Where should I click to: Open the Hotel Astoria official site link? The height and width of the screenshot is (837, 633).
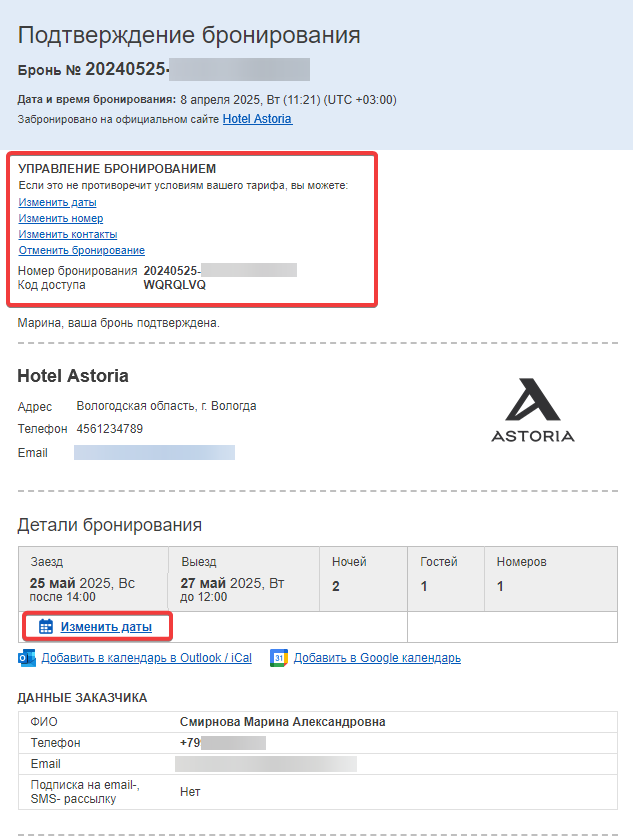(x=257, y=119)
